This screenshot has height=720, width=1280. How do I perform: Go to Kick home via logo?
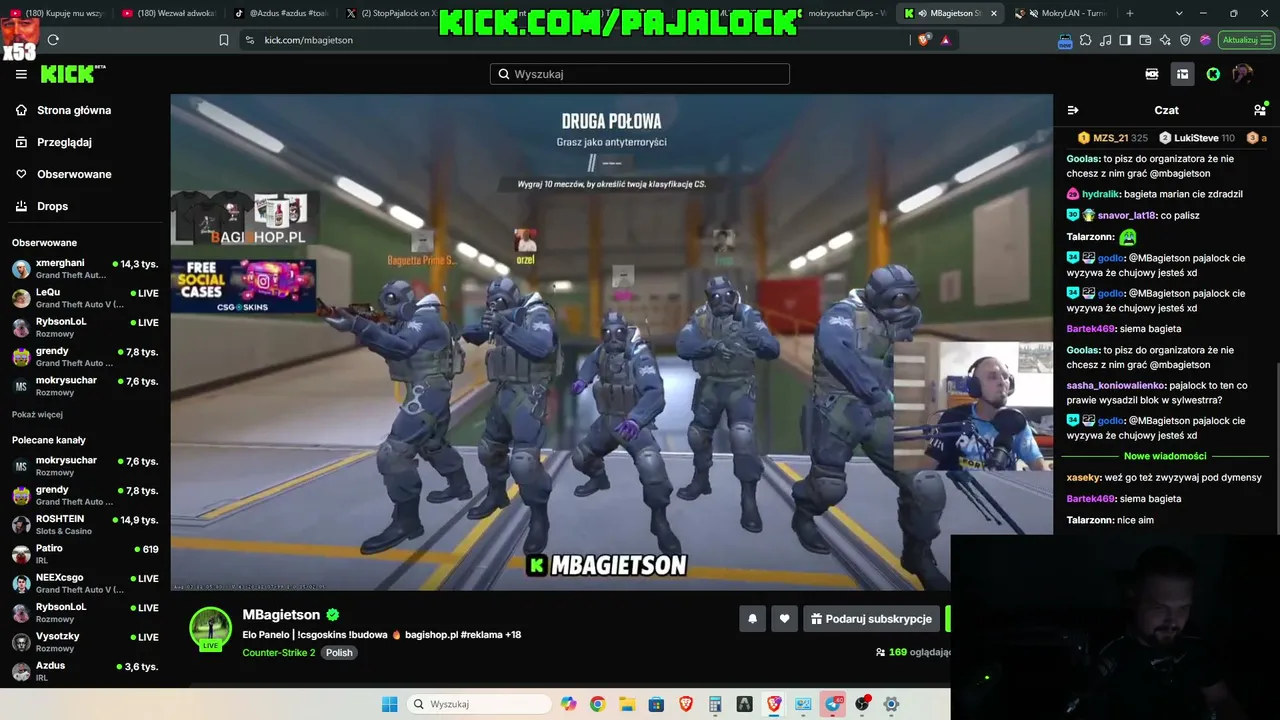[x=72, y=74]
